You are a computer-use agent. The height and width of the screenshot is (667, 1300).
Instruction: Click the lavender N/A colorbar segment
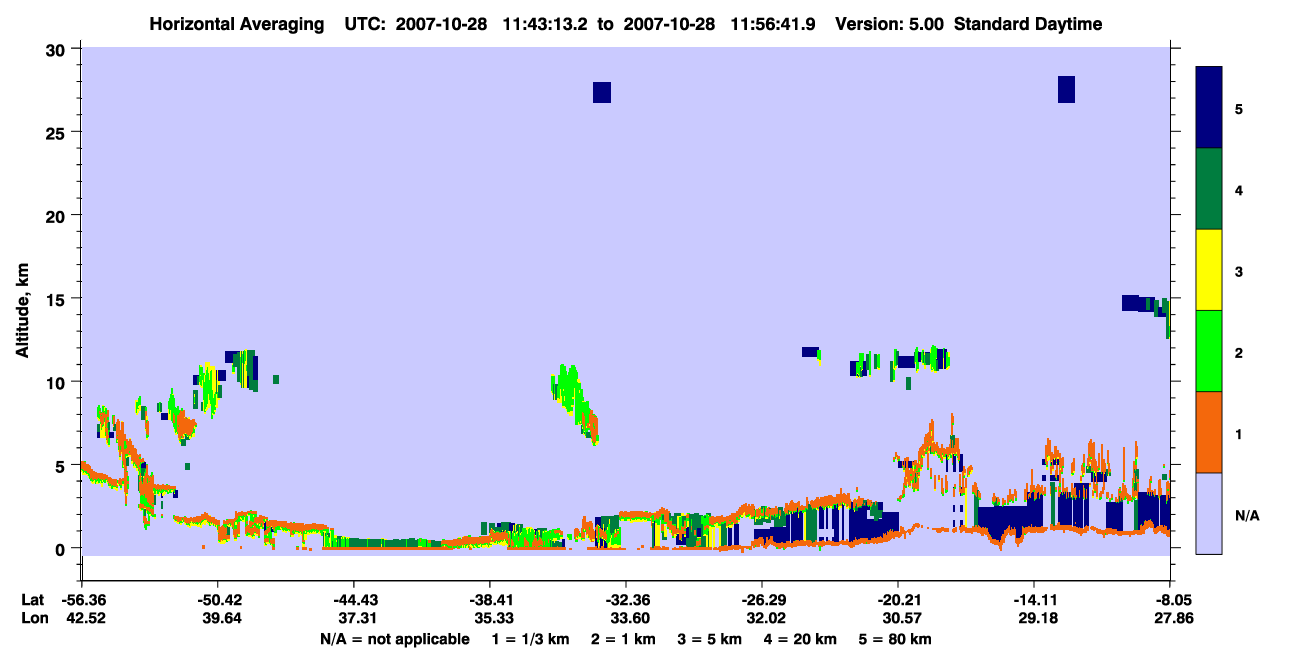click(x=1209, y=513)
